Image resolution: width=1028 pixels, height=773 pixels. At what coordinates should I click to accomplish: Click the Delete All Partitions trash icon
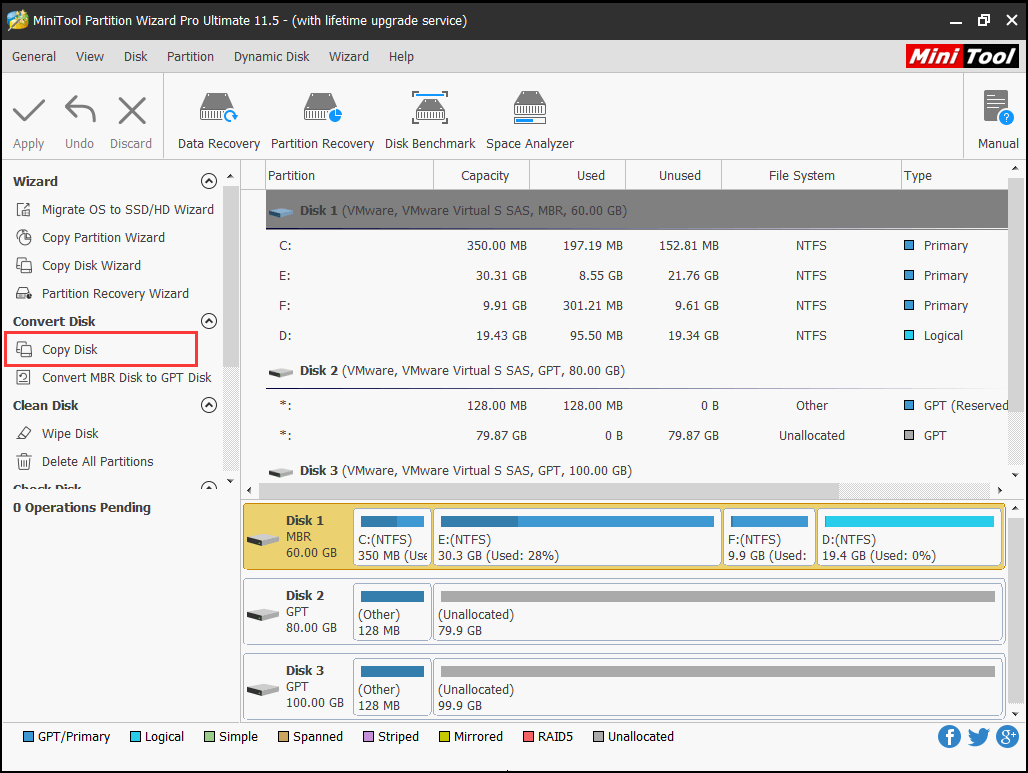[24, 462]
